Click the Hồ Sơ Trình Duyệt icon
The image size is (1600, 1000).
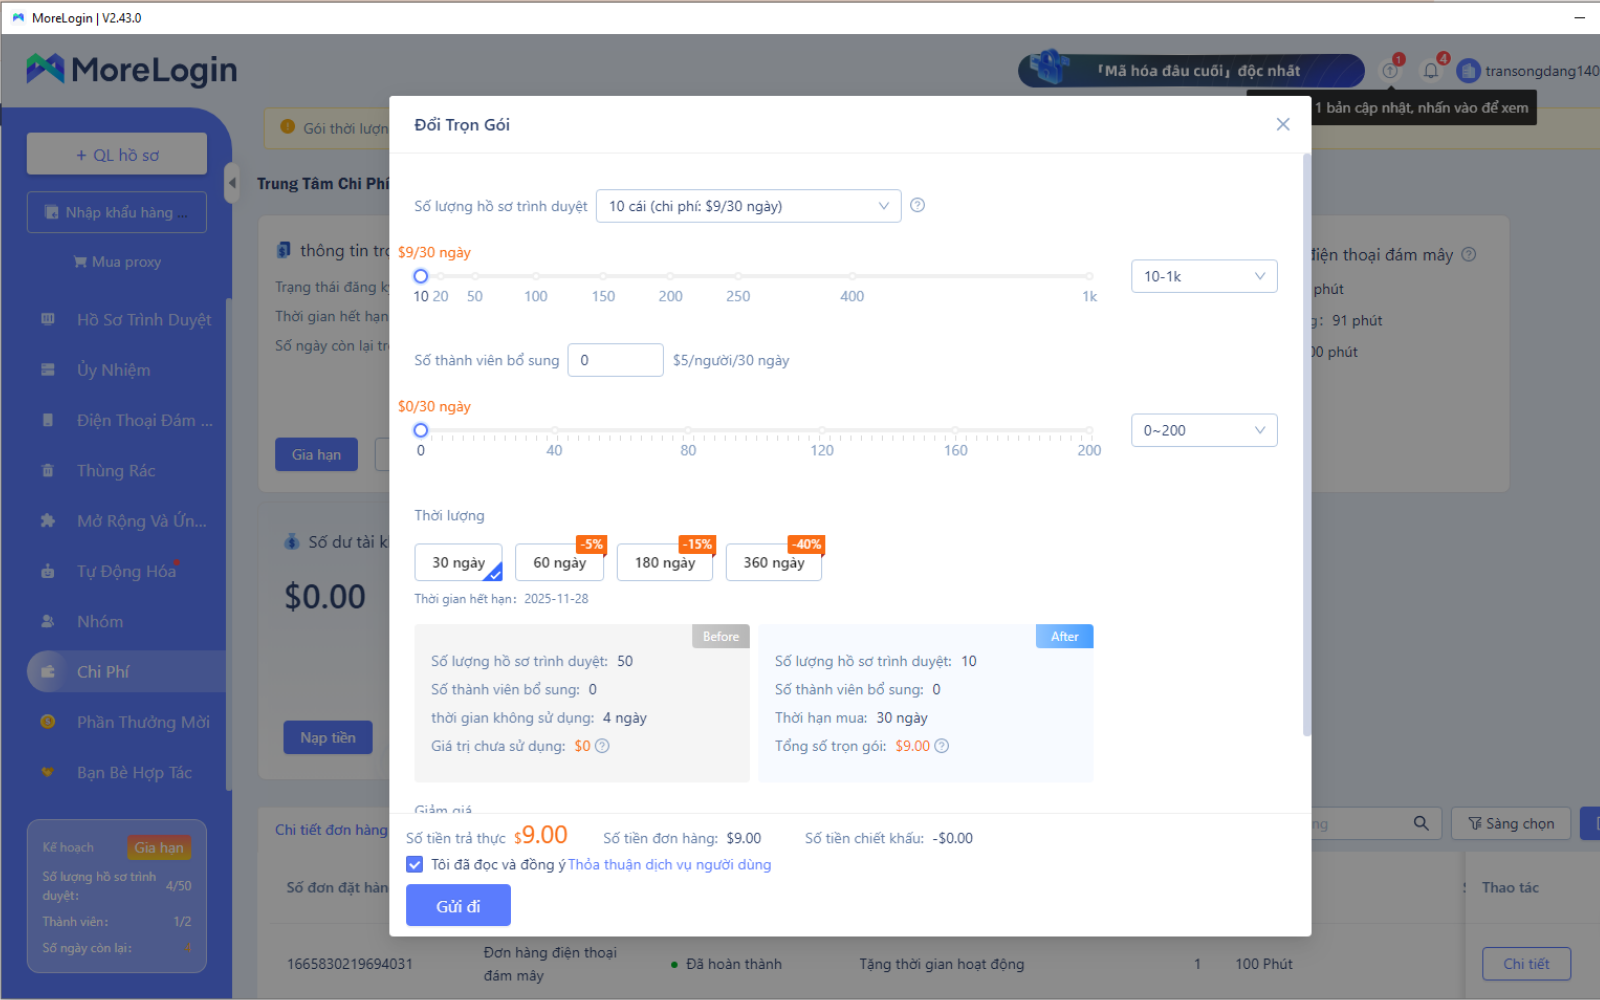47,320
